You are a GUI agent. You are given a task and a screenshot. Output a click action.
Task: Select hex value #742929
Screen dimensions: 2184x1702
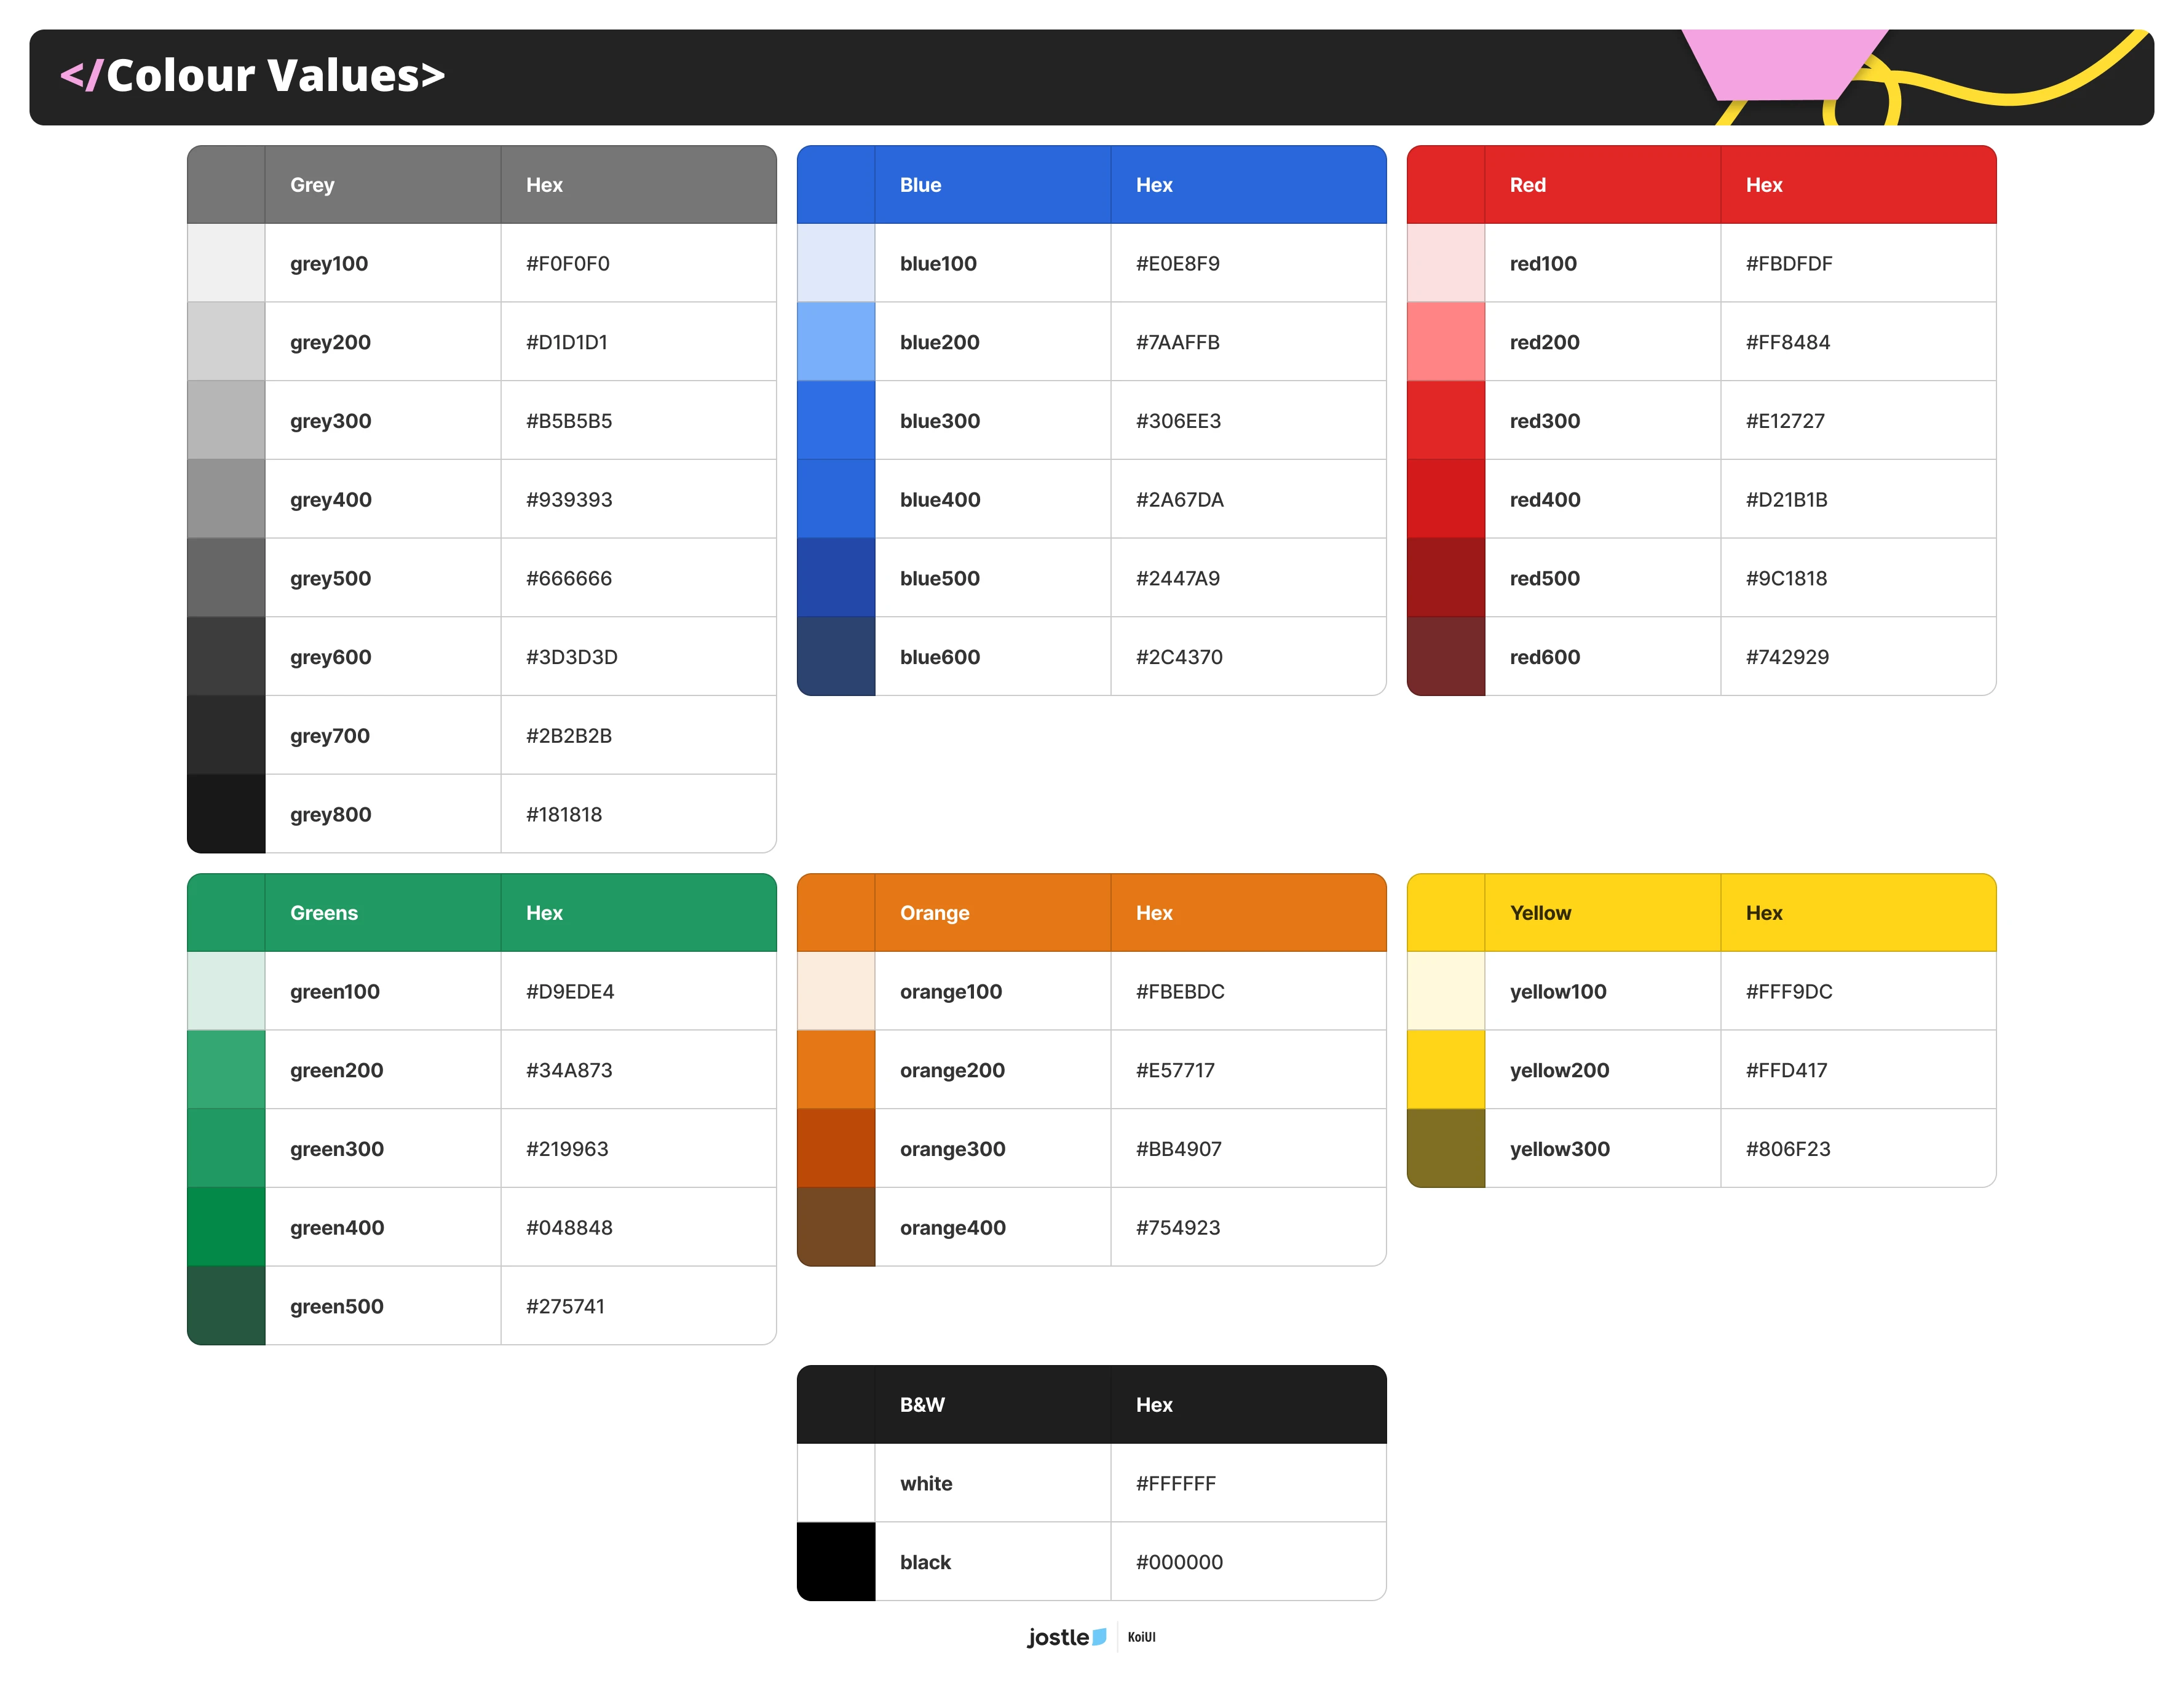pos(1787,657)
